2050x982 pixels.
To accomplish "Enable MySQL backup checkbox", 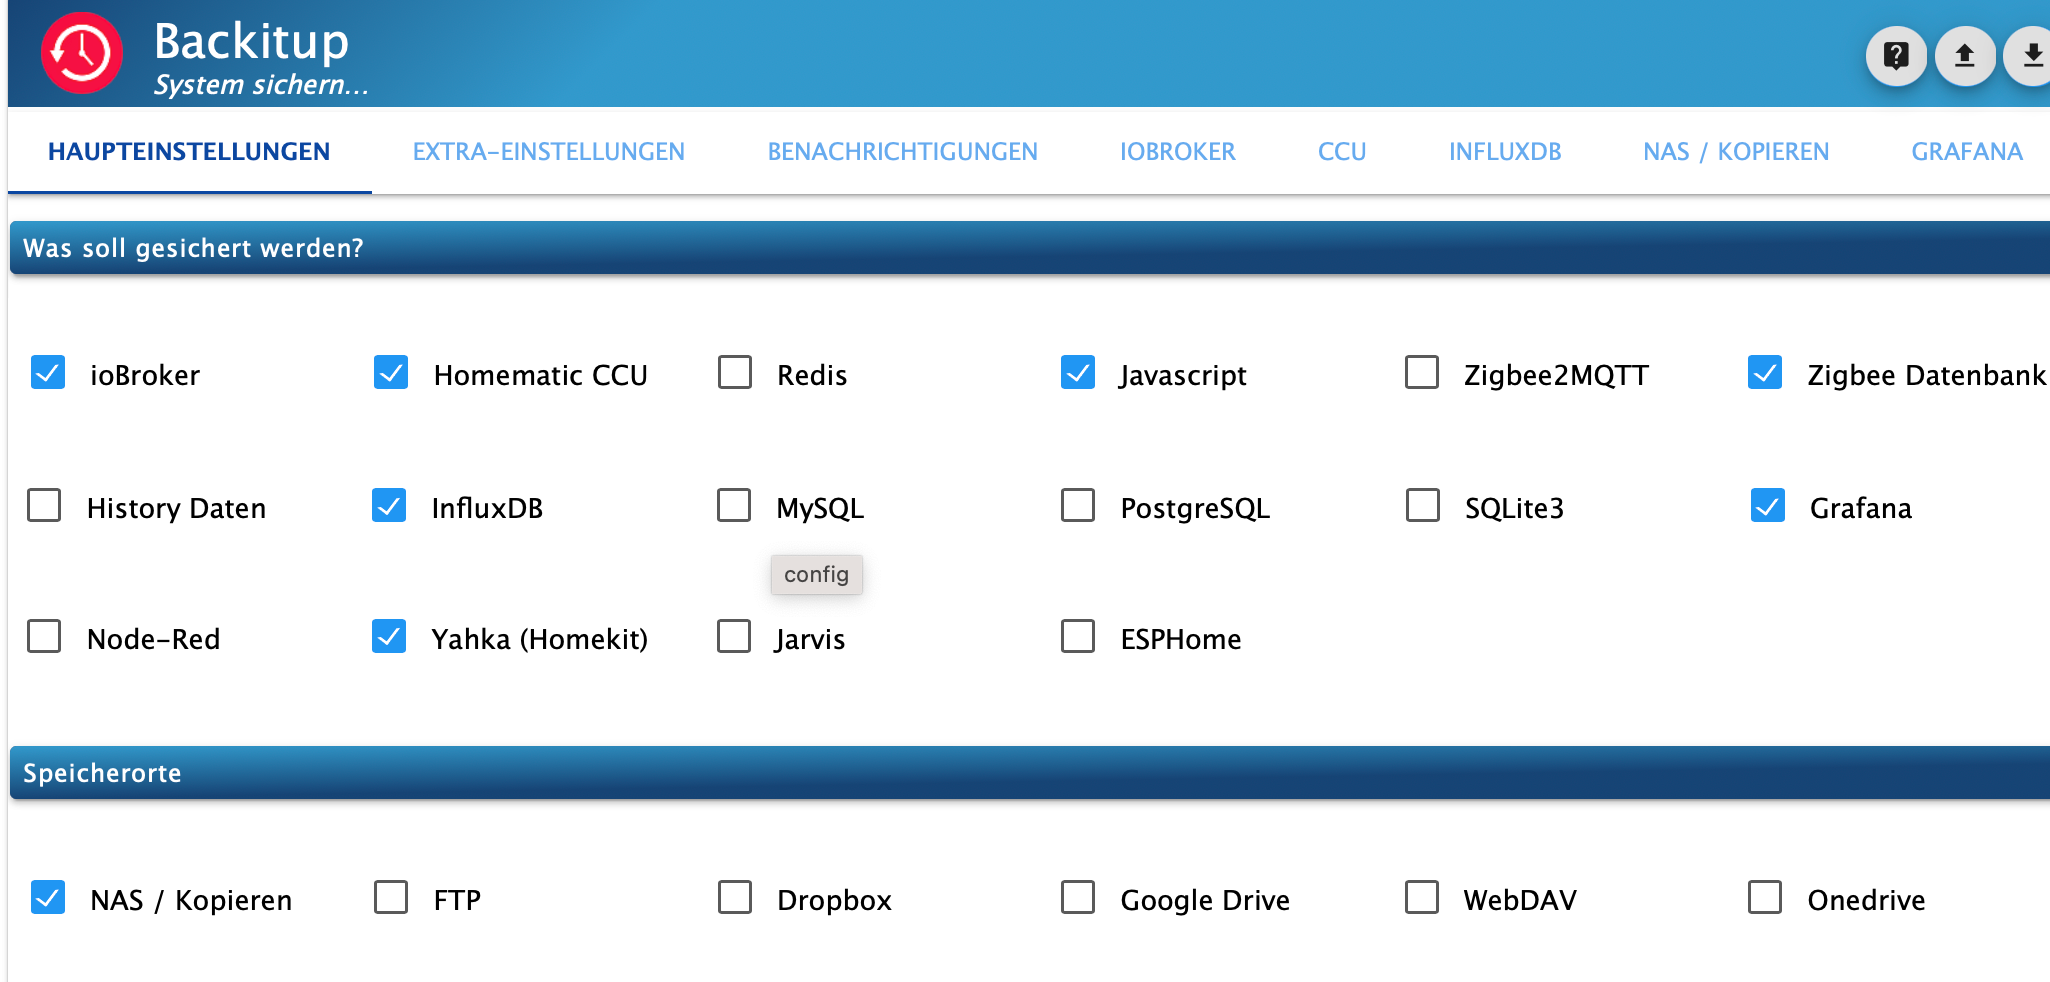I will tap(734, 506).
